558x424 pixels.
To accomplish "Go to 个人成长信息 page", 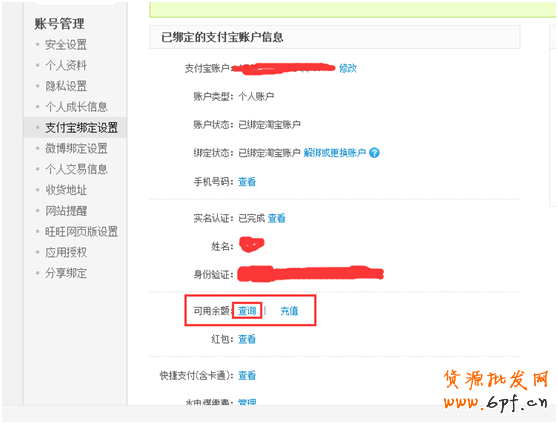I will 76,107.
